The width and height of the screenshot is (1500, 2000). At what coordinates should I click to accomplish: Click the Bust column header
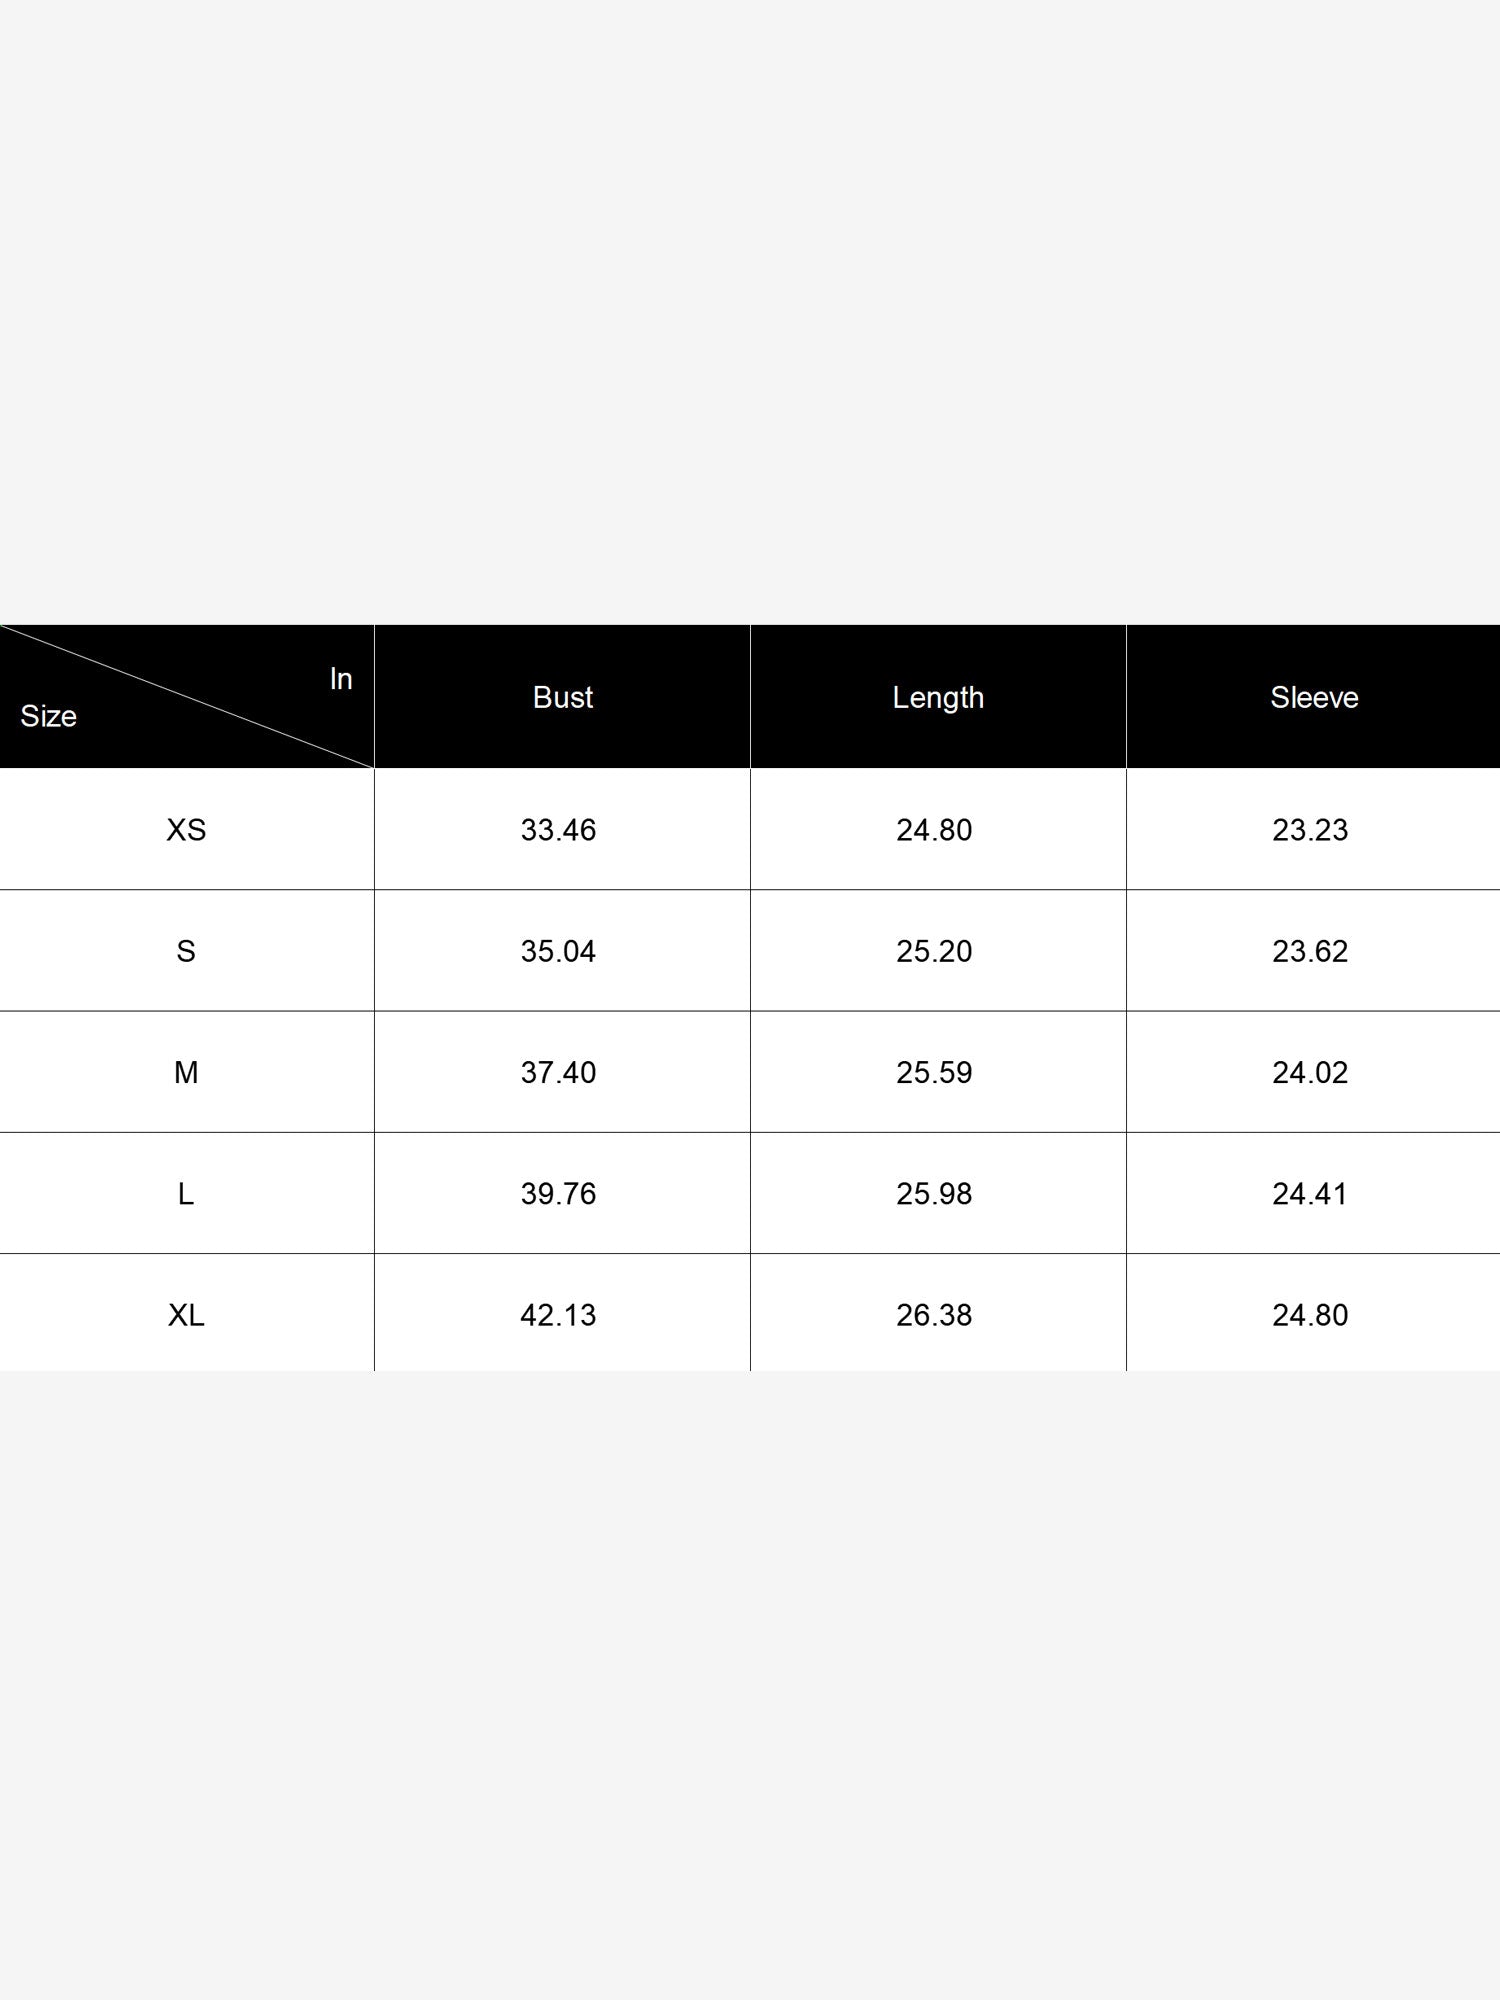563,697
